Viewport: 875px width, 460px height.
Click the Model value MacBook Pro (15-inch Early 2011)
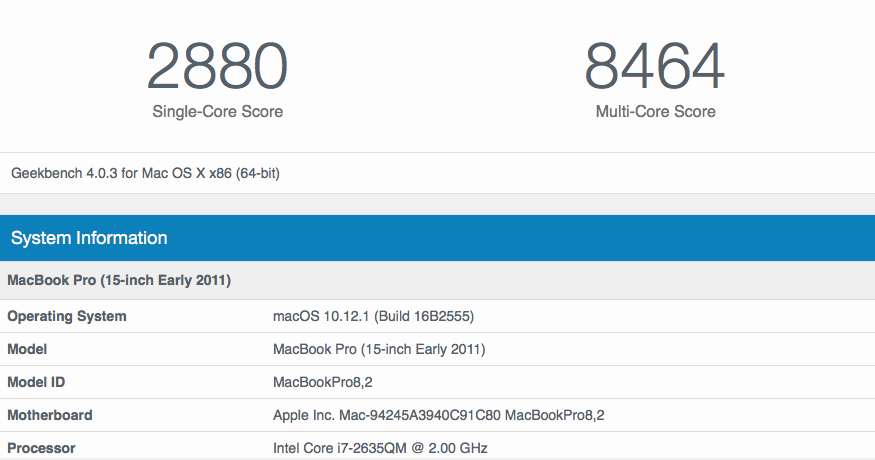tap(379, 349)
